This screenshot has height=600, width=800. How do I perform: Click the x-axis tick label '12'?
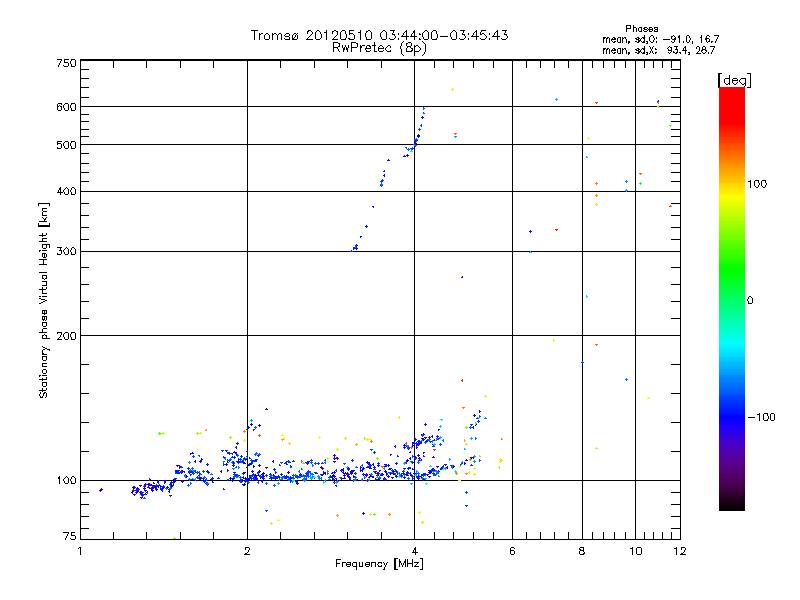pyautogui.click(x=680, y=551)
